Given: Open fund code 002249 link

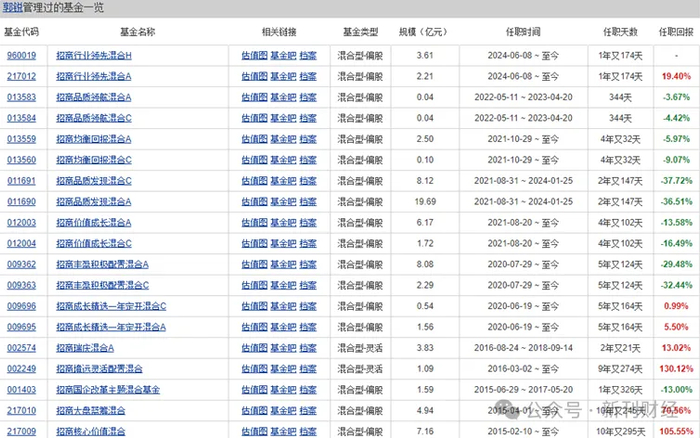Looking at the screenshot, I should tap(21, 369).
